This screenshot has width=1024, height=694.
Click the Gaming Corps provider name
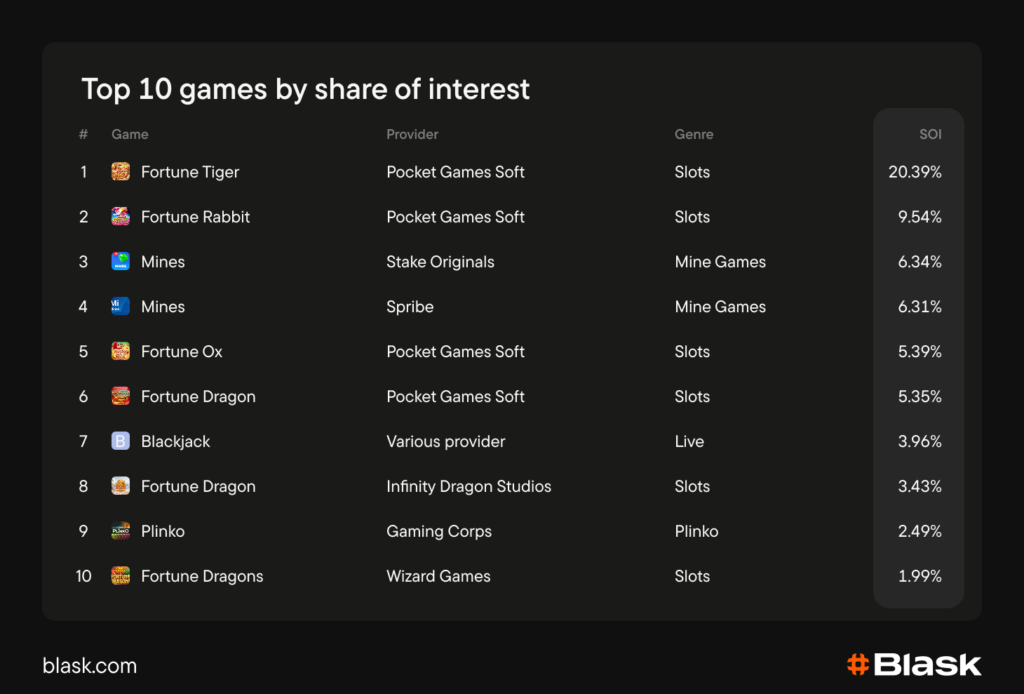[x=439, y=531]
